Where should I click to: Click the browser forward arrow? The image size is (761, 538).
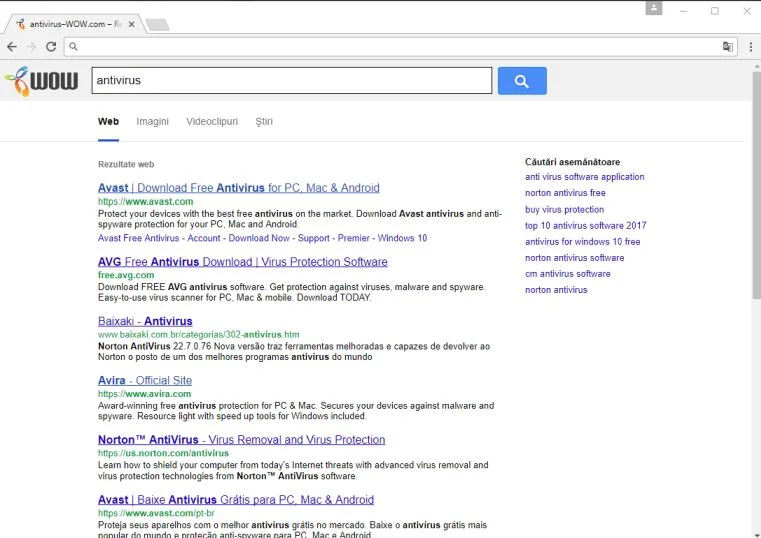pyautogui.click(x=32, y=47)
